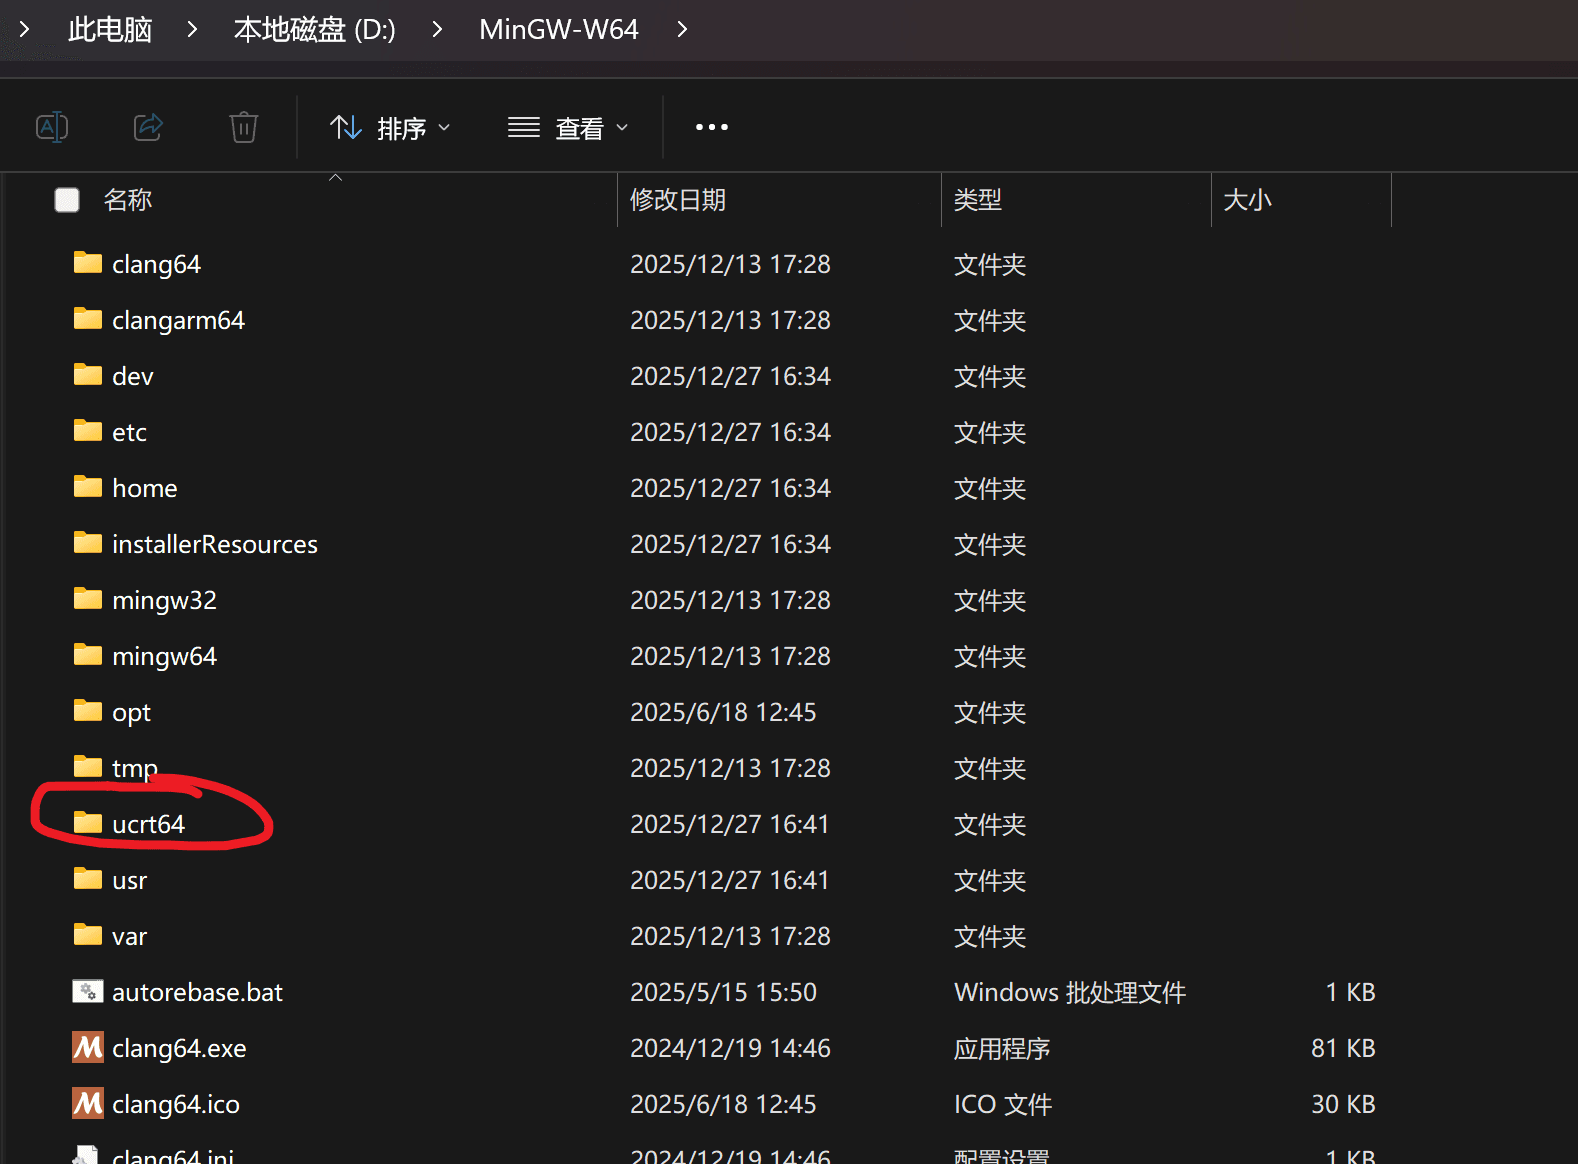Viewport: 1578px width, 1164px height.
Task: Select the usr folder name
Action: pyautogui.click(x=130, y=880)
